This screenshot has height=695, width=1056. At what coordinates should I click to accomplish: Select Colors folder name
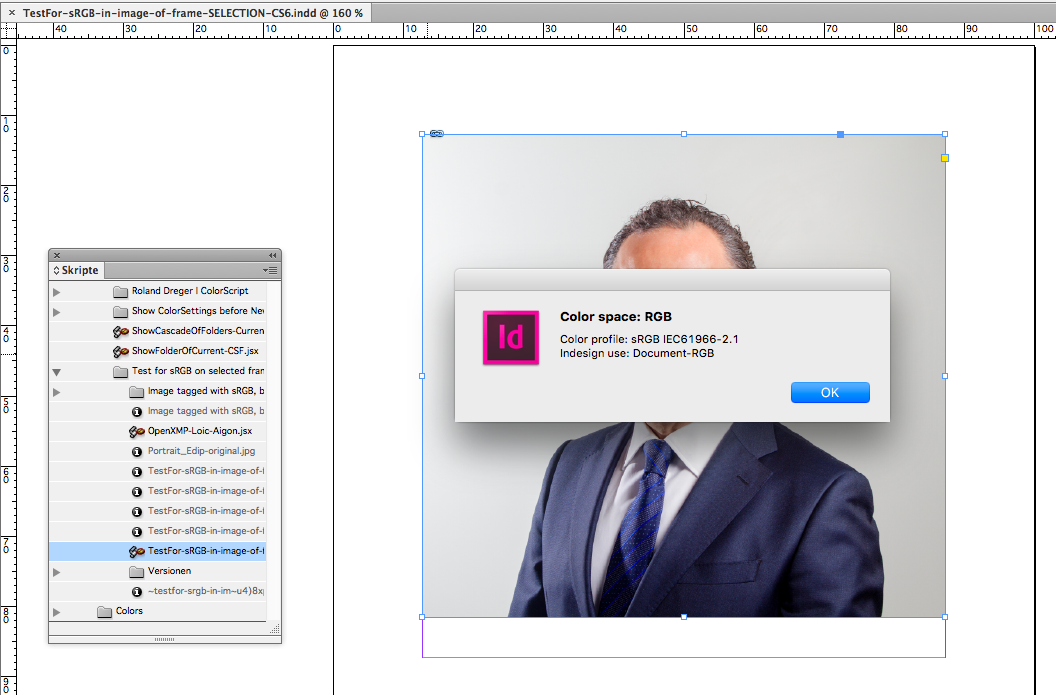[x=129, y=611]
